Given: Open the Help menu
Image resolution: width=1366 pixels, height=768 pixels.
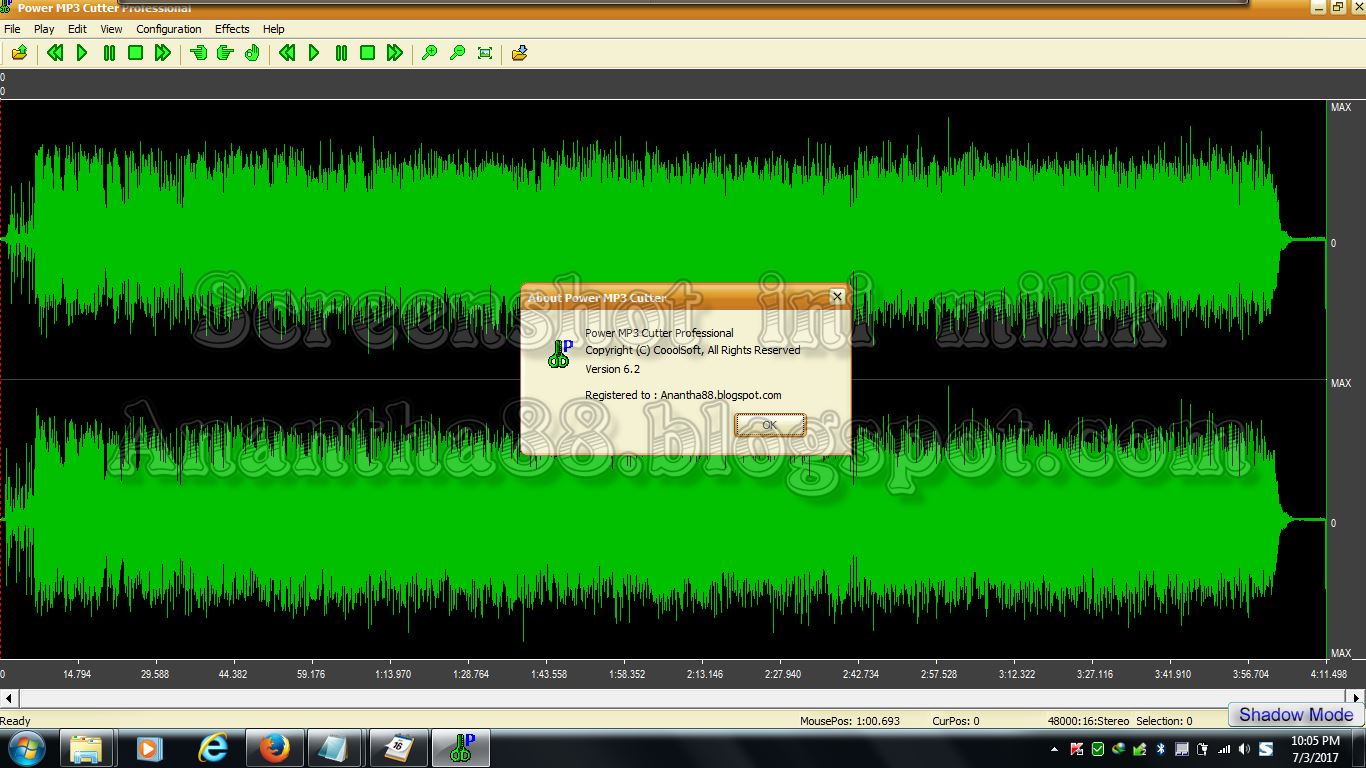Looking at the screenshot, I should click(273, 29).
